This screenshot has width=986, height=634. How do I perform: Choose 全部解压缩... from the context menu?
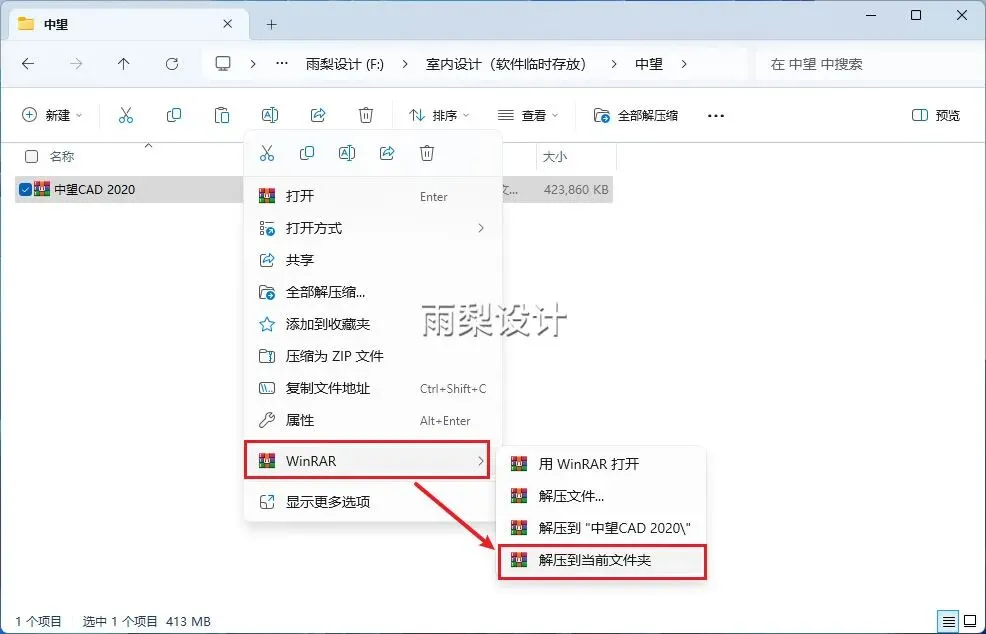[372, 292]
